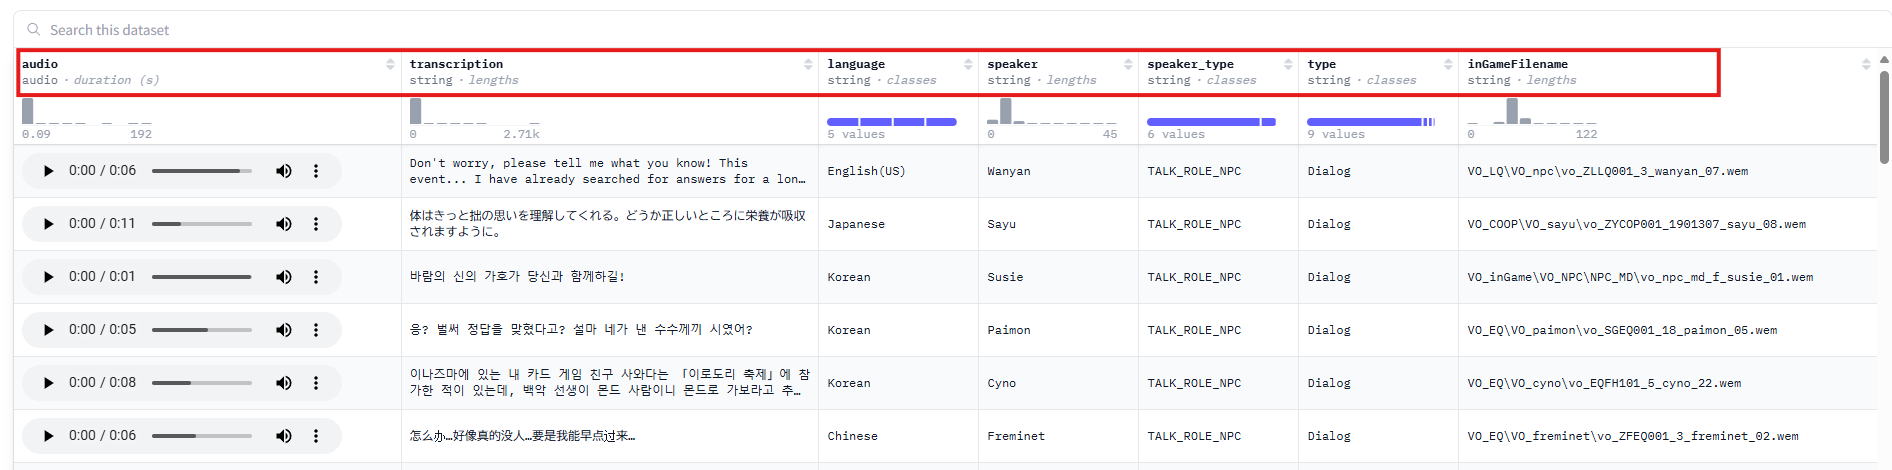Sort by the speaker column
The image size is (1892, 470).
1128,64
